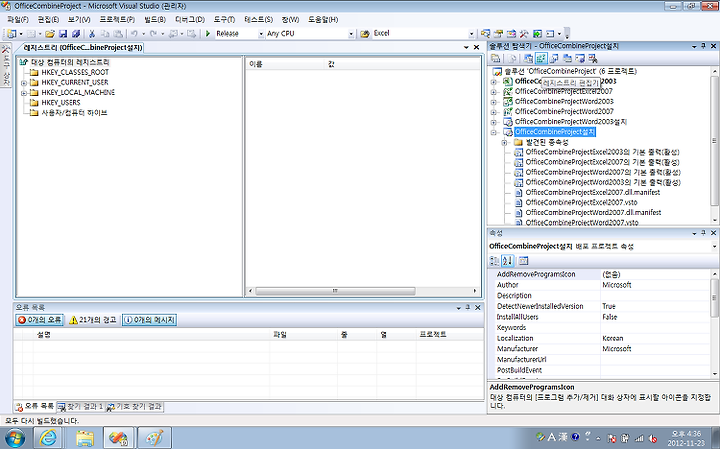
Task: Switch to the 찾기 결과 1 tab
Action: tap(81, 407)
